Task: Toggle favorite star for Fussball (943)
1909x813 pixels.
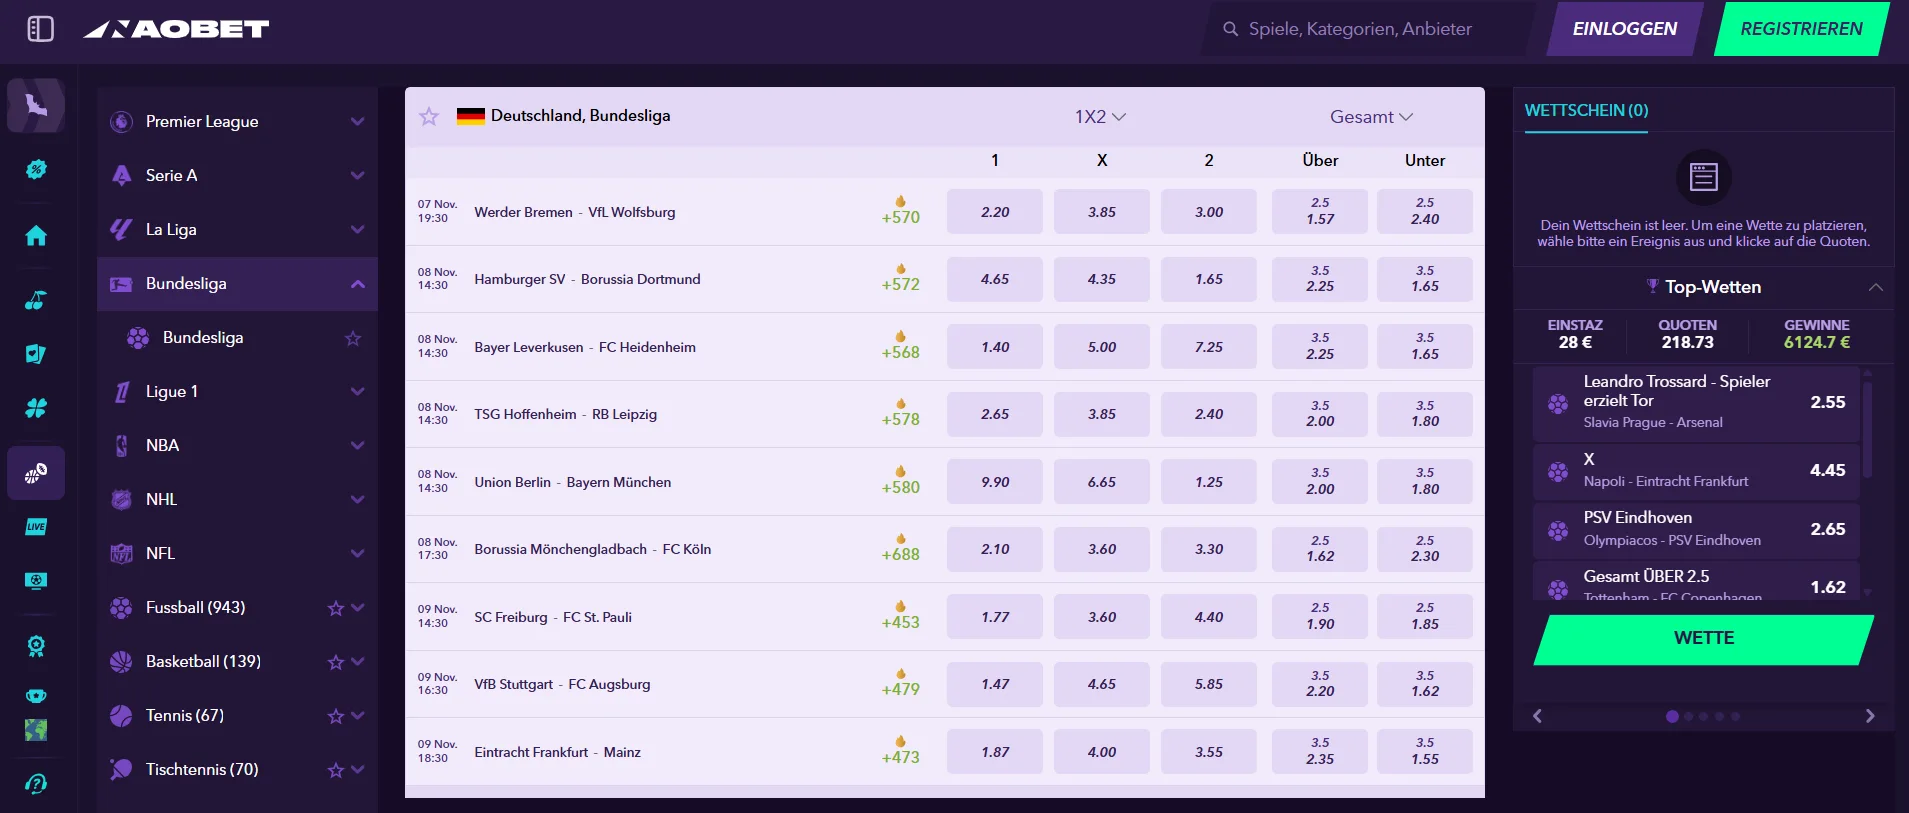Action: (x=336, y=608)
